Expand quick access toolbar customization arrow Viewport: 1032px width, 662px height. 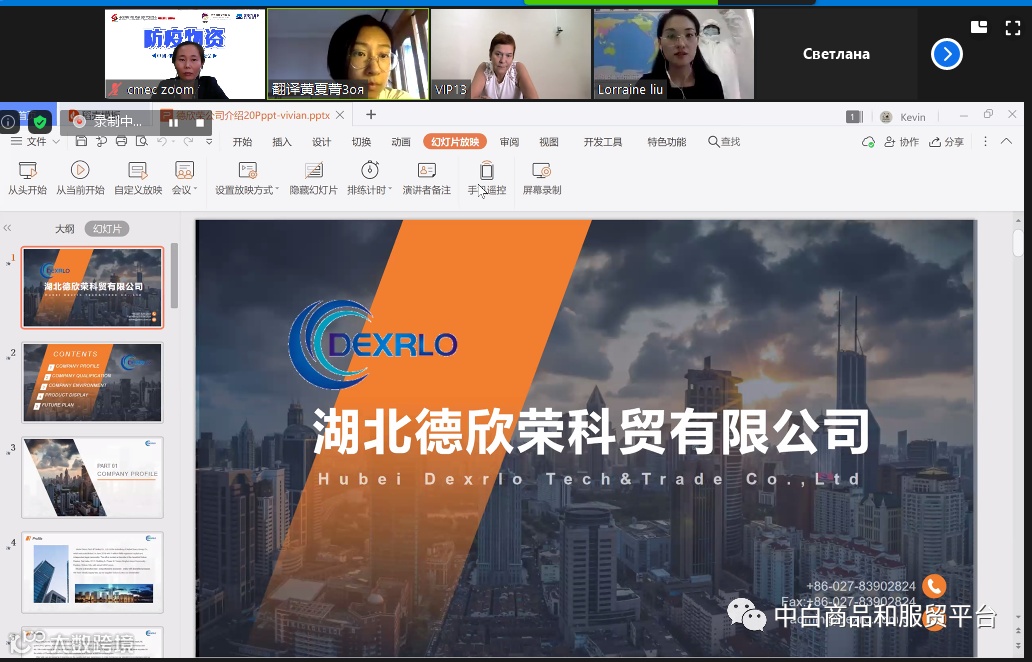(x=209, y=141)
